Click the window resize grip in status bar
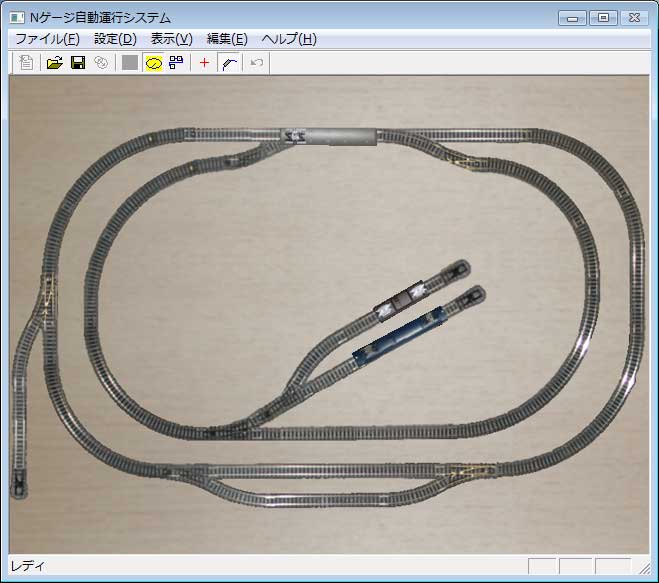This screenshot has width=659, height=583. 644,568
